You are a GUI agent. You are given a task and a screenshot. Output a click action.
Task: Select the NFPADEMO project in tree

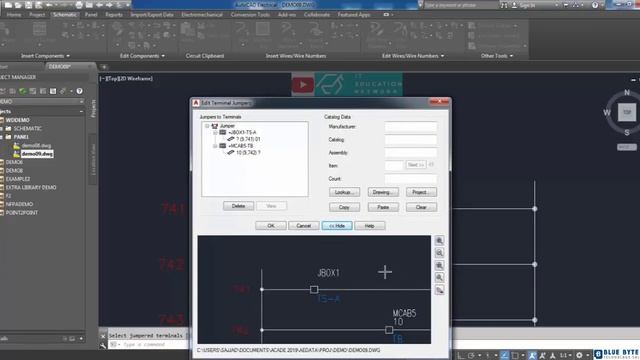(19, 204)
